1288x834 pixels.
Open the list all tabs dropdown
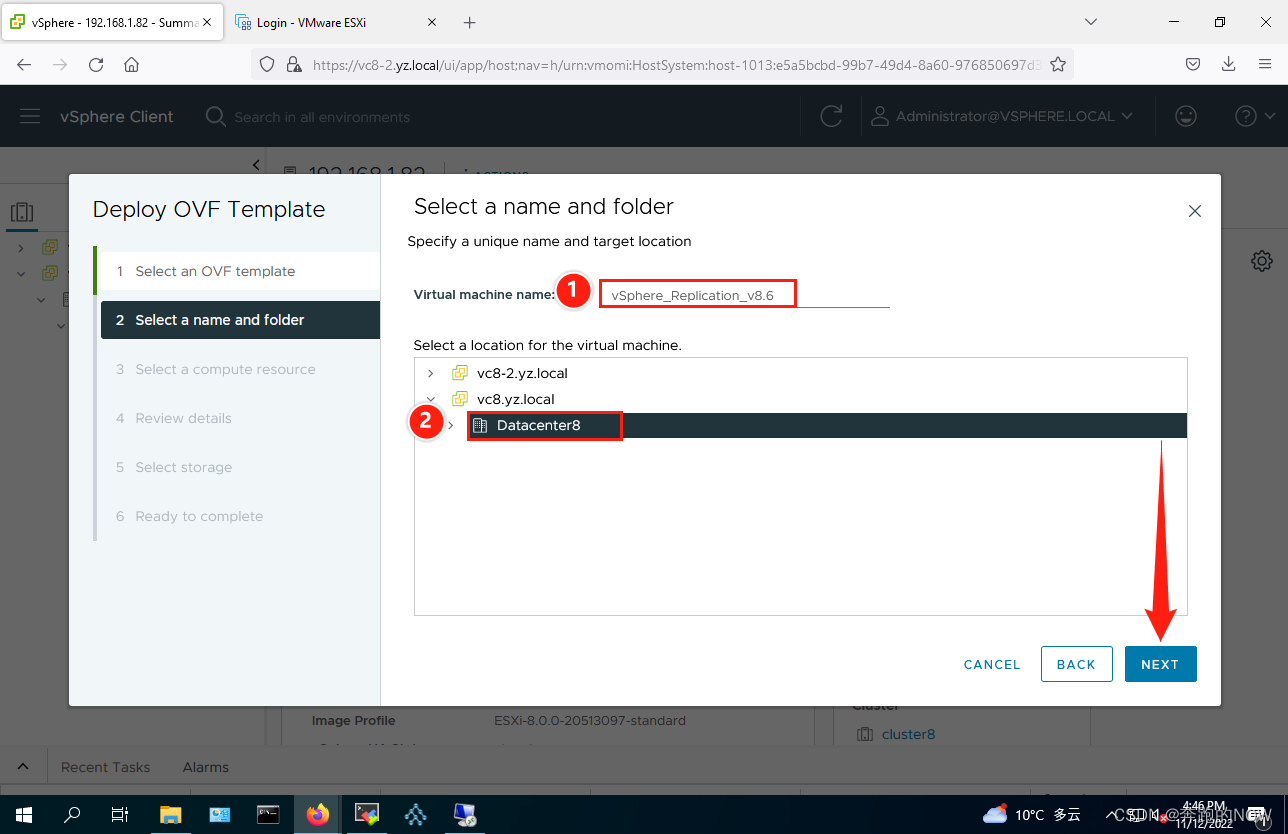[x=1091, y=22]
